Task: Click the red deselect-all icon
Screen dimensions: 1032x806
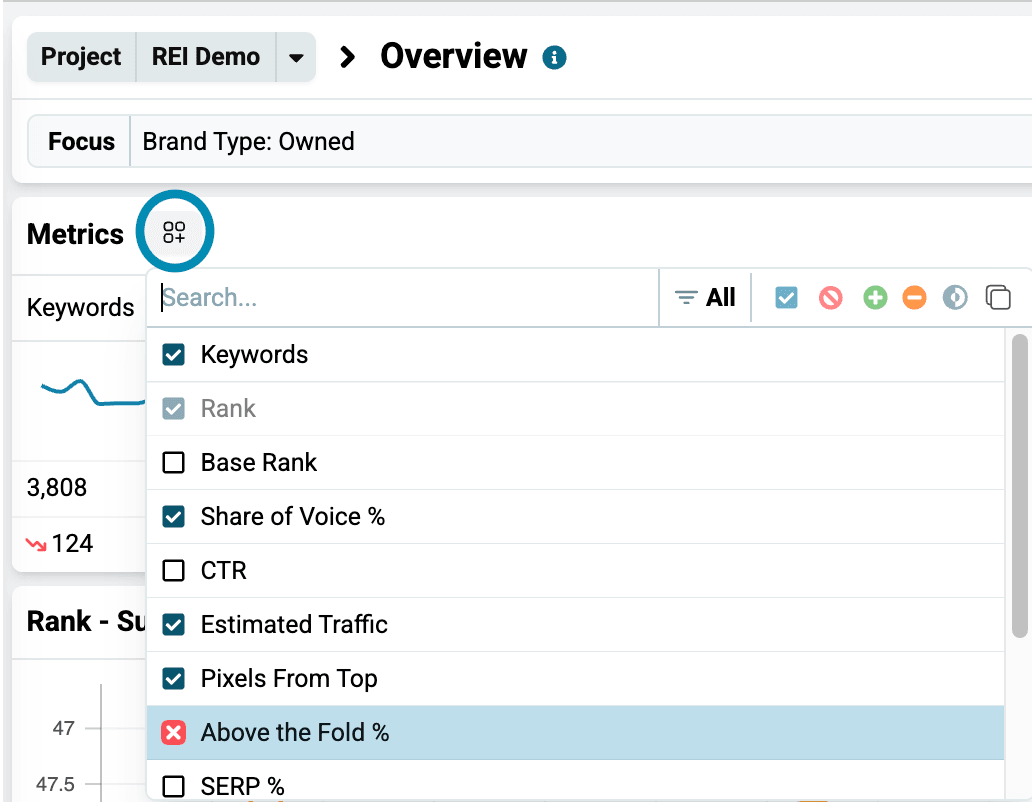Action: coord(830,297)
